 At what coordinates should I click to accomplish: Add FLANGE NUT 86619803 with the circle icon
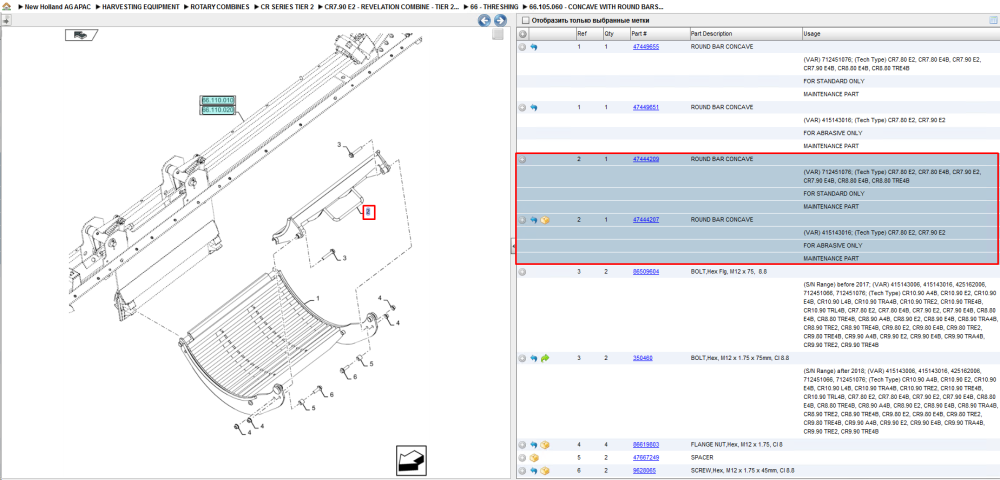(x=522, y=445)
